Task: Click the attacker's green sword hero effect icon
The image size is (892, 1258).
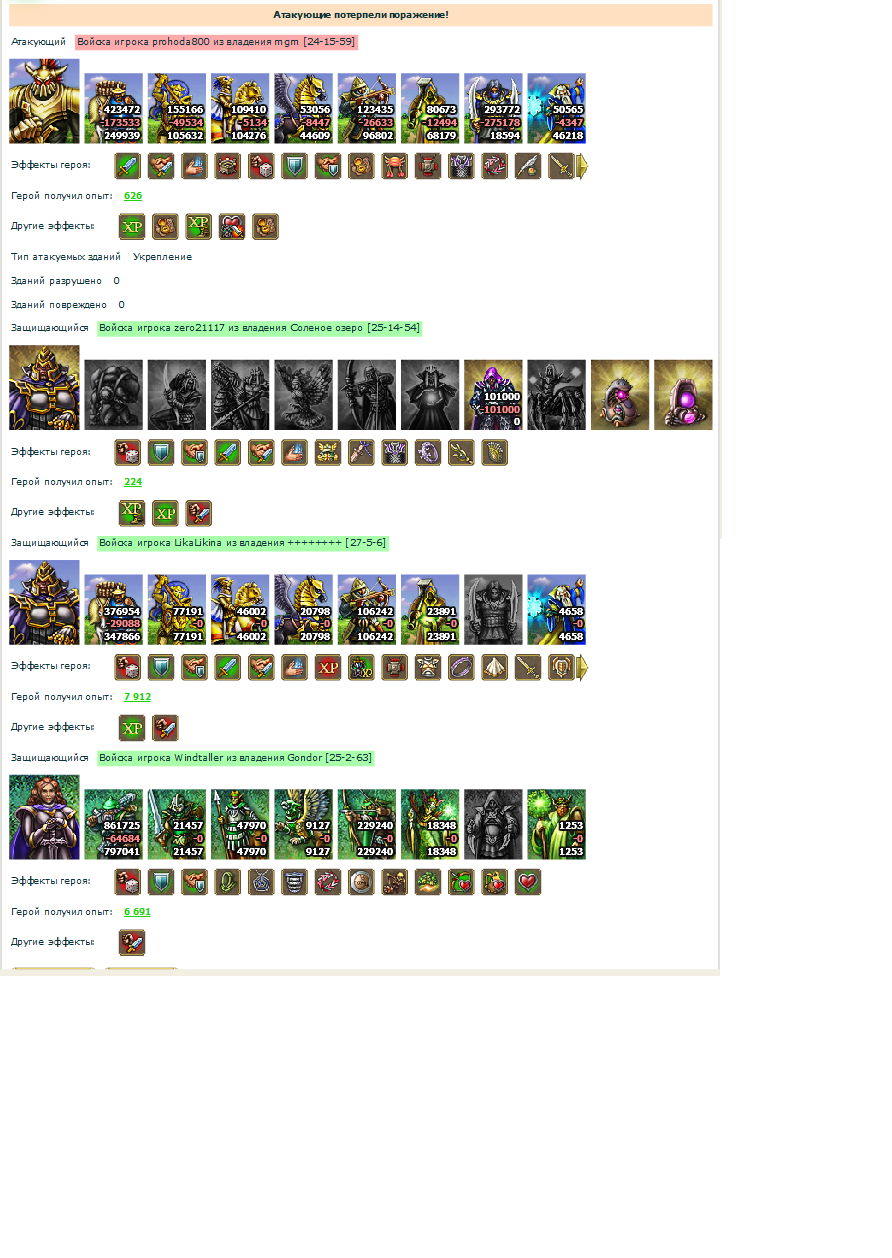Action: (128, 166)
